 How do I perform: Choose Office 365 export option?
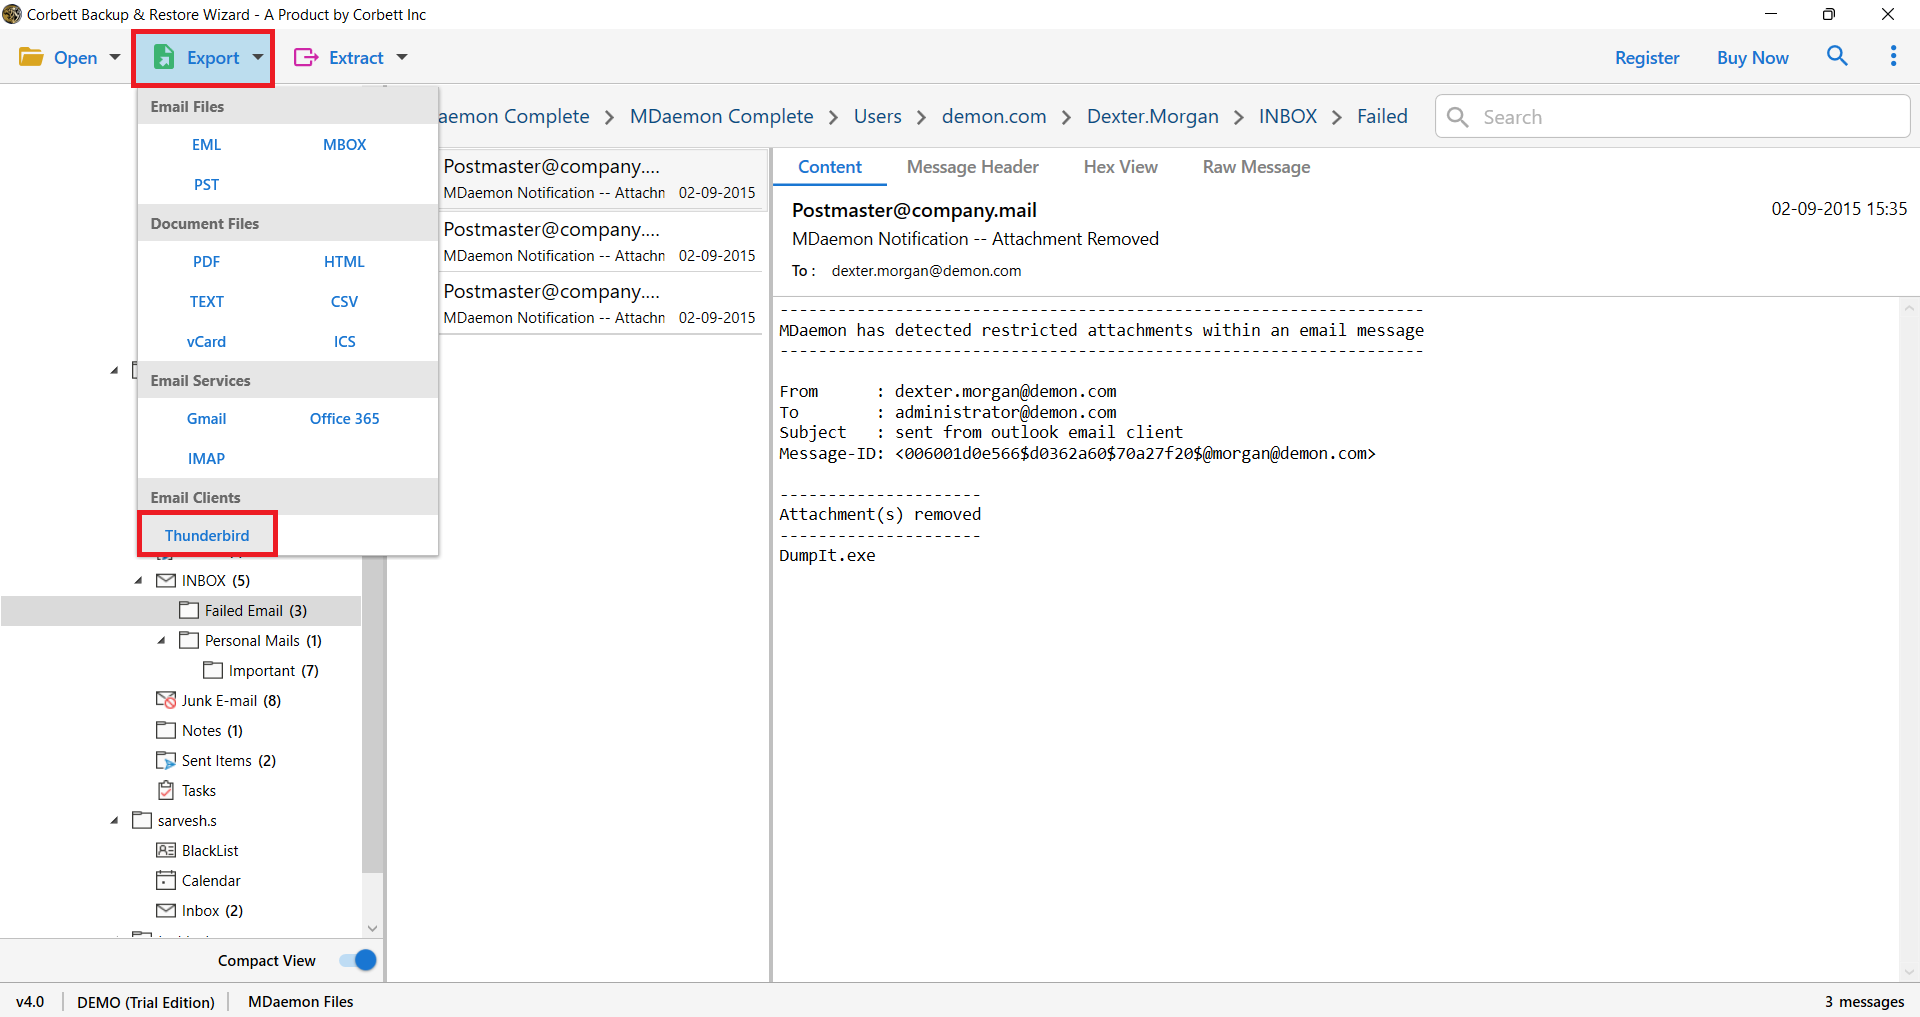[344, 418]
